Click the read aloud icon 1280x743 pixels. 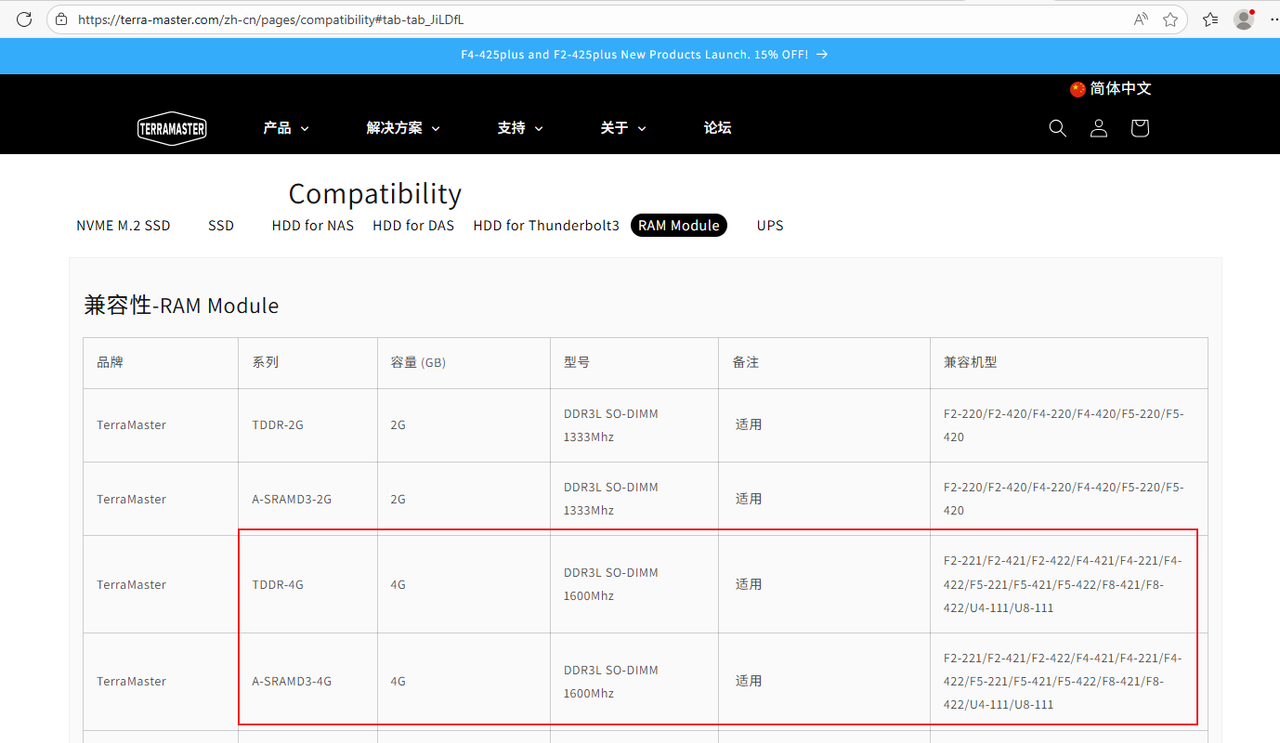pos(1141,19)
